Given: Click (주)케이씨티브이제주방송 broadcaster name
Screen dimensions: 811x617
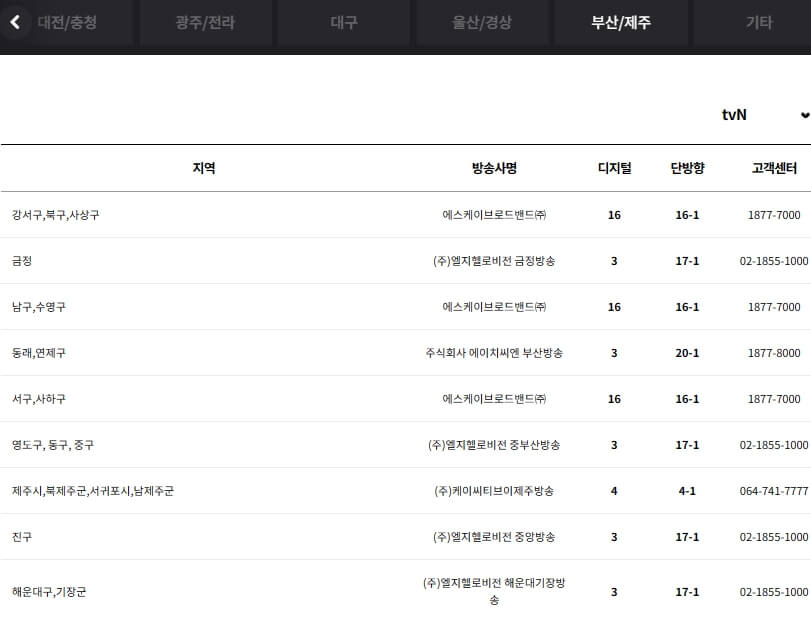Looking at the screenshot, I should (494, 491).
